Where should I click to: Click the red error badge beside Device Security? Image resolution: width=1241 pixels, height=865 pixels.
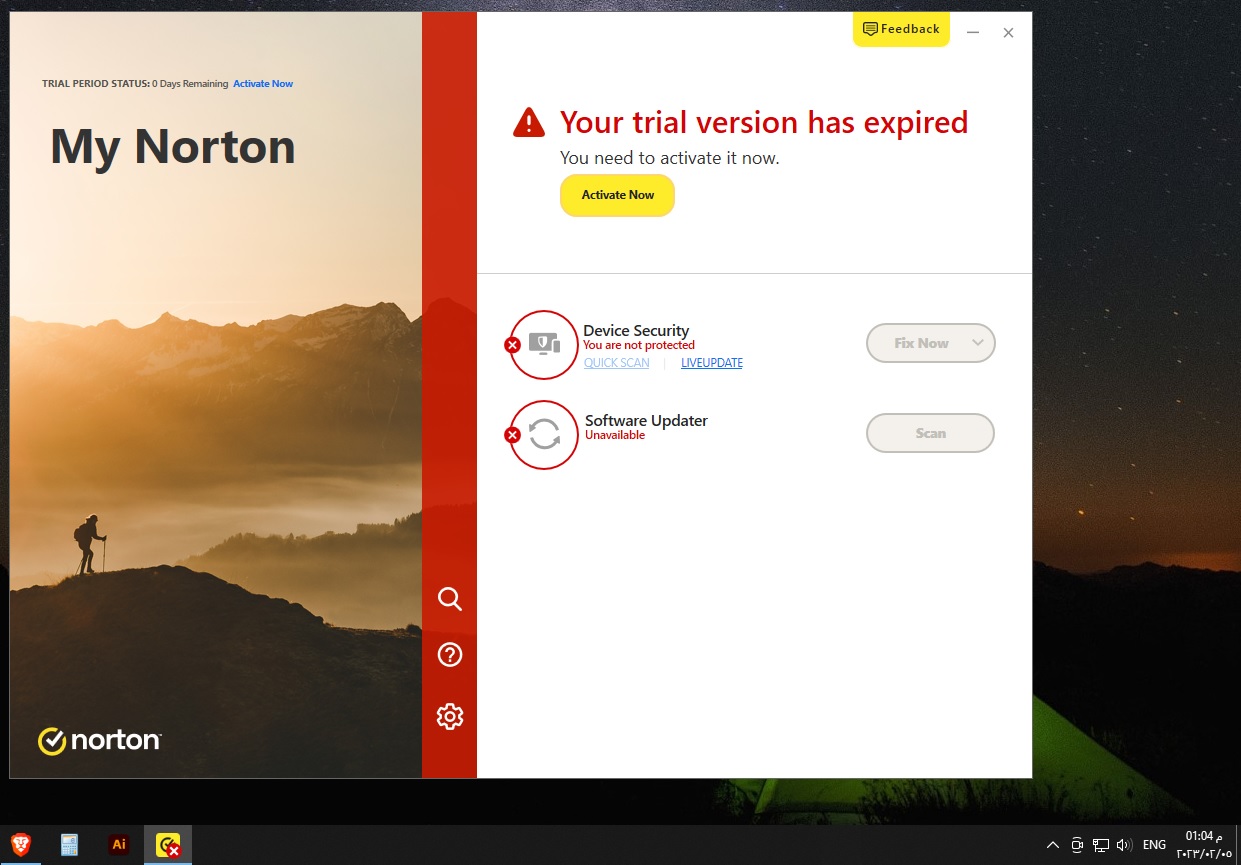512,345
